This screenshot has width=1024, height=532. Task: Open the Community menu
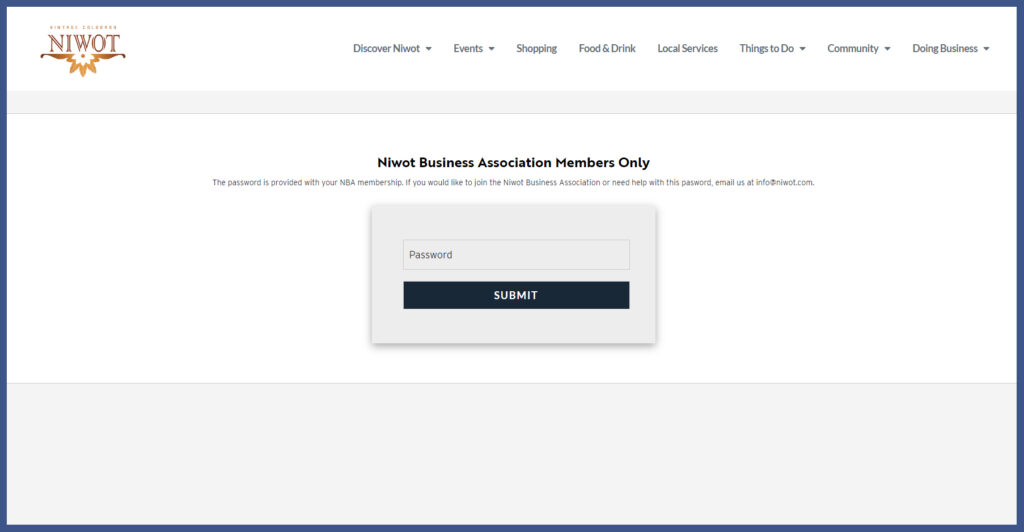(852, 48)
